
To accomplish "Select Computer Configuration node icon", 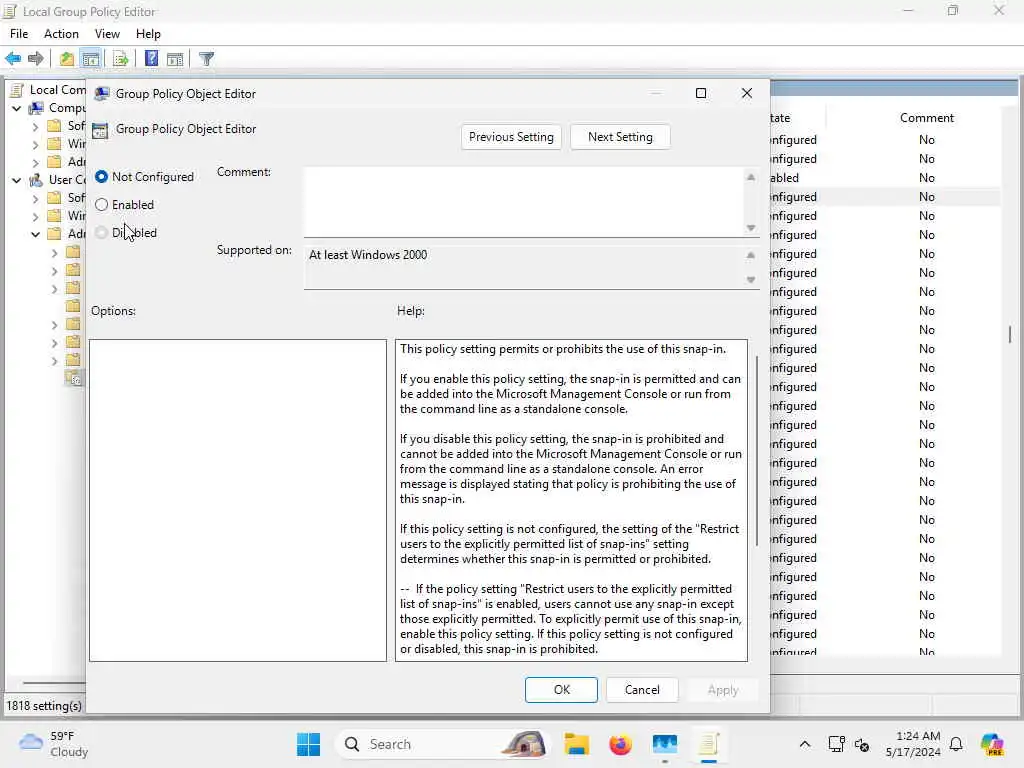I will point(37,108).
